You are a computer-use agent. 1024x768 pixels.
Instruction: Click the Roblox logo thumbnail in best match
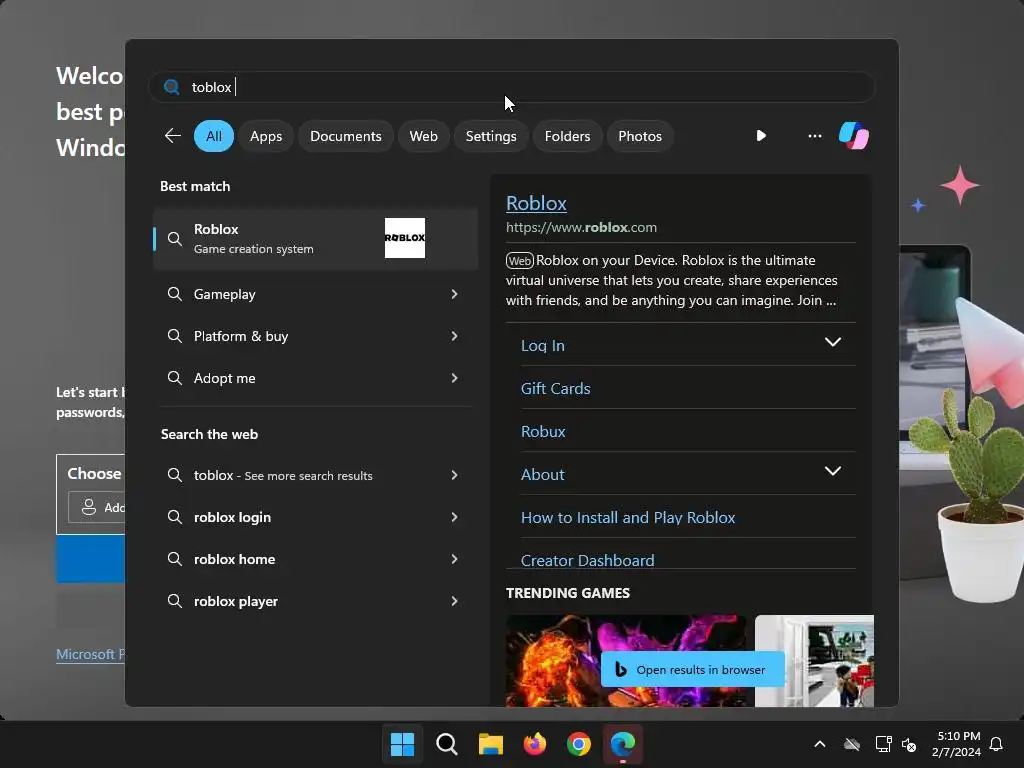pos(405,238)
